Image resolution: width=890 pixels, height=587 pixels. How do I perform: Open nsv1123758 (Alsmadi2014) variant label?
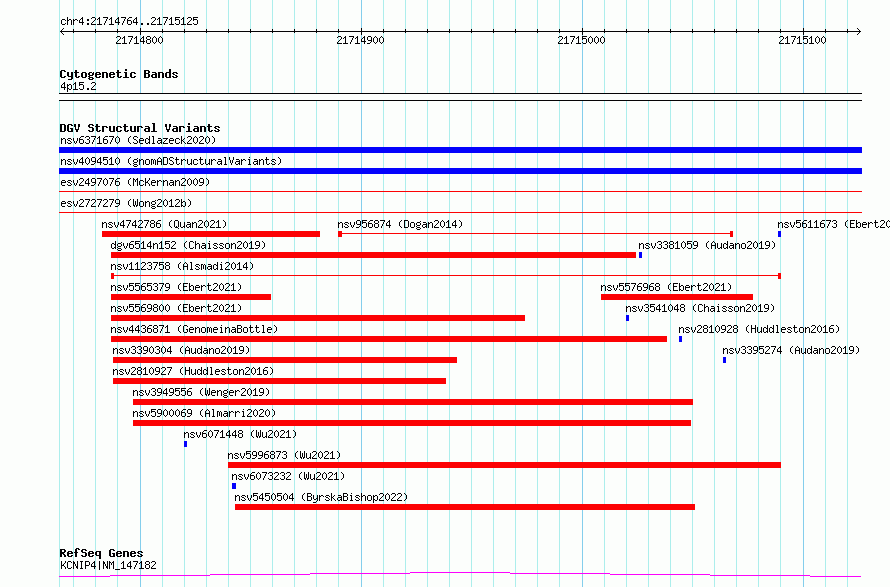click(182, 266)
